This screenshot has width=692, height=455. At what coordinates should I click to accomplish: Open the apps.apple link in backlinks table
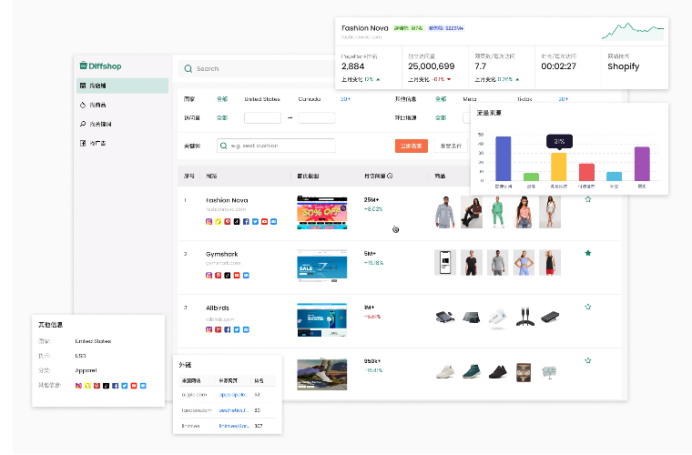click(x=233, y=395)
